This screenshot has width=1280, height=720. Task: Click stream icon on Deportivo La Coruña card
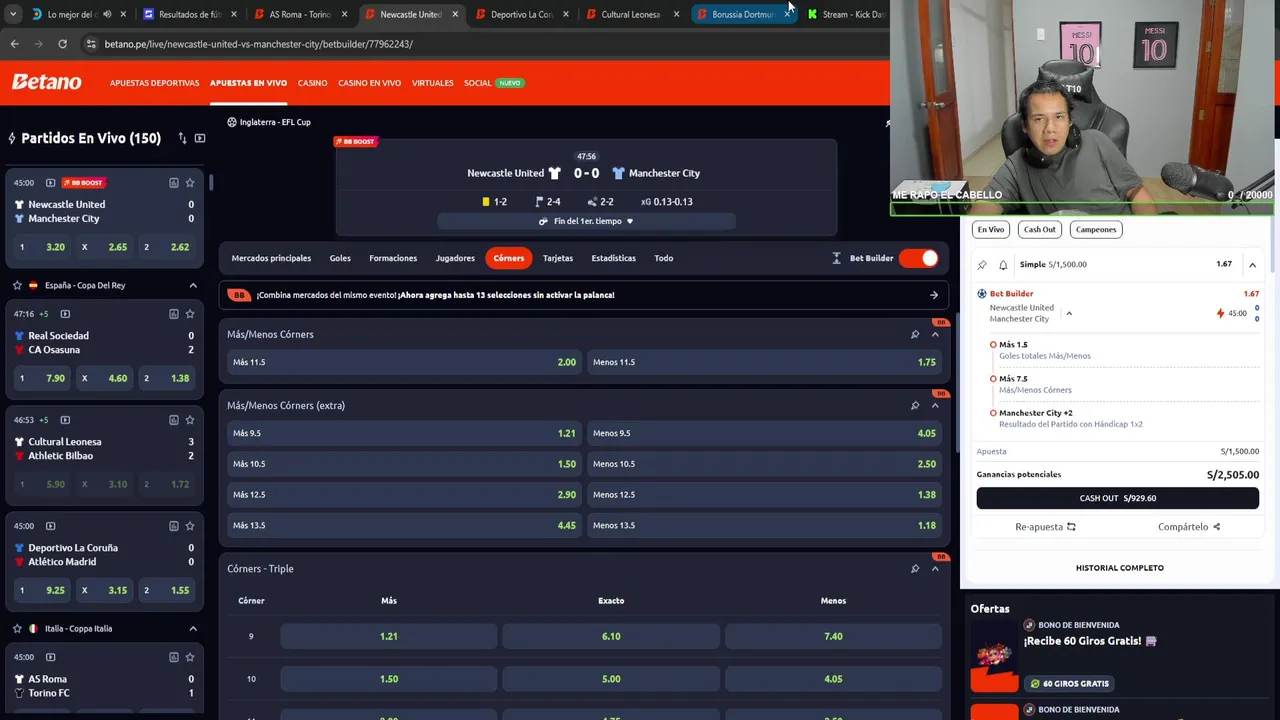tap(50, 526)
